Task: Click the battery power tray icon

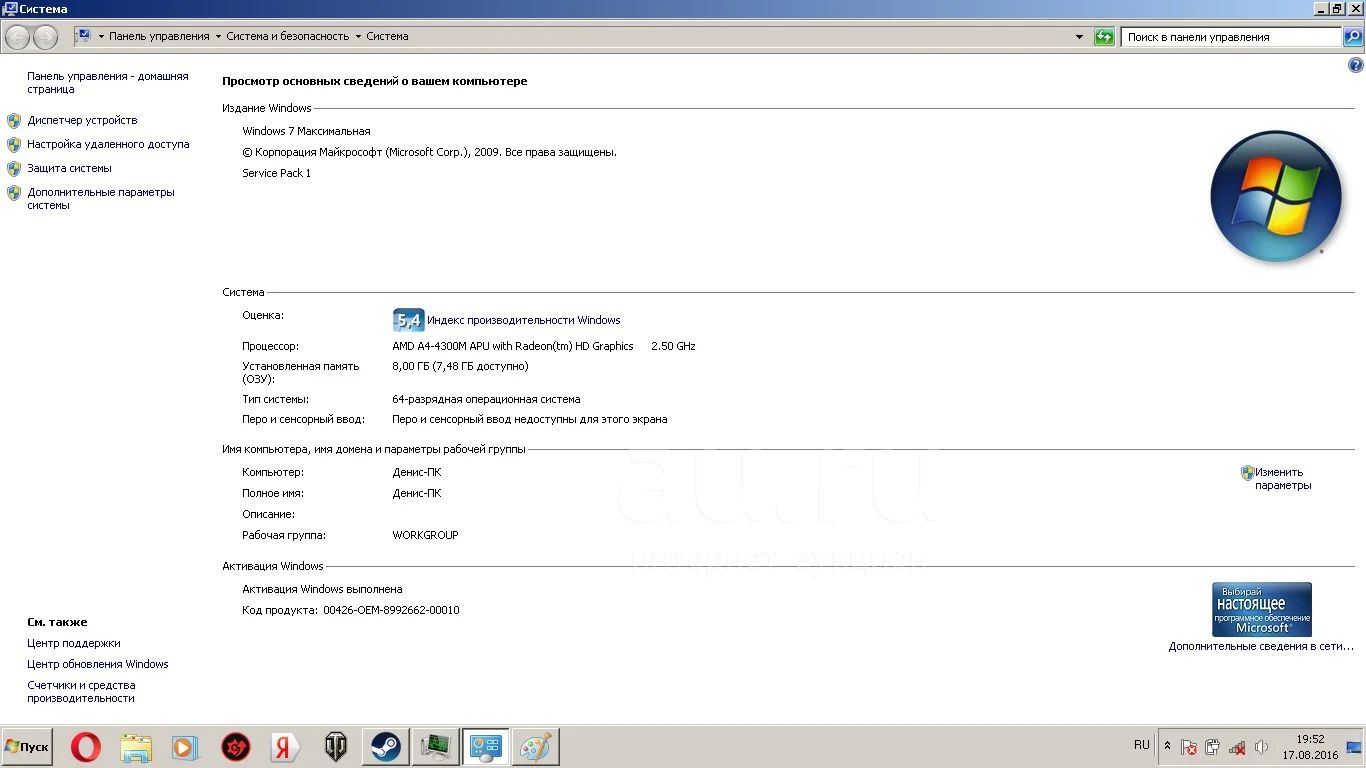Action: coord(1213,747)
